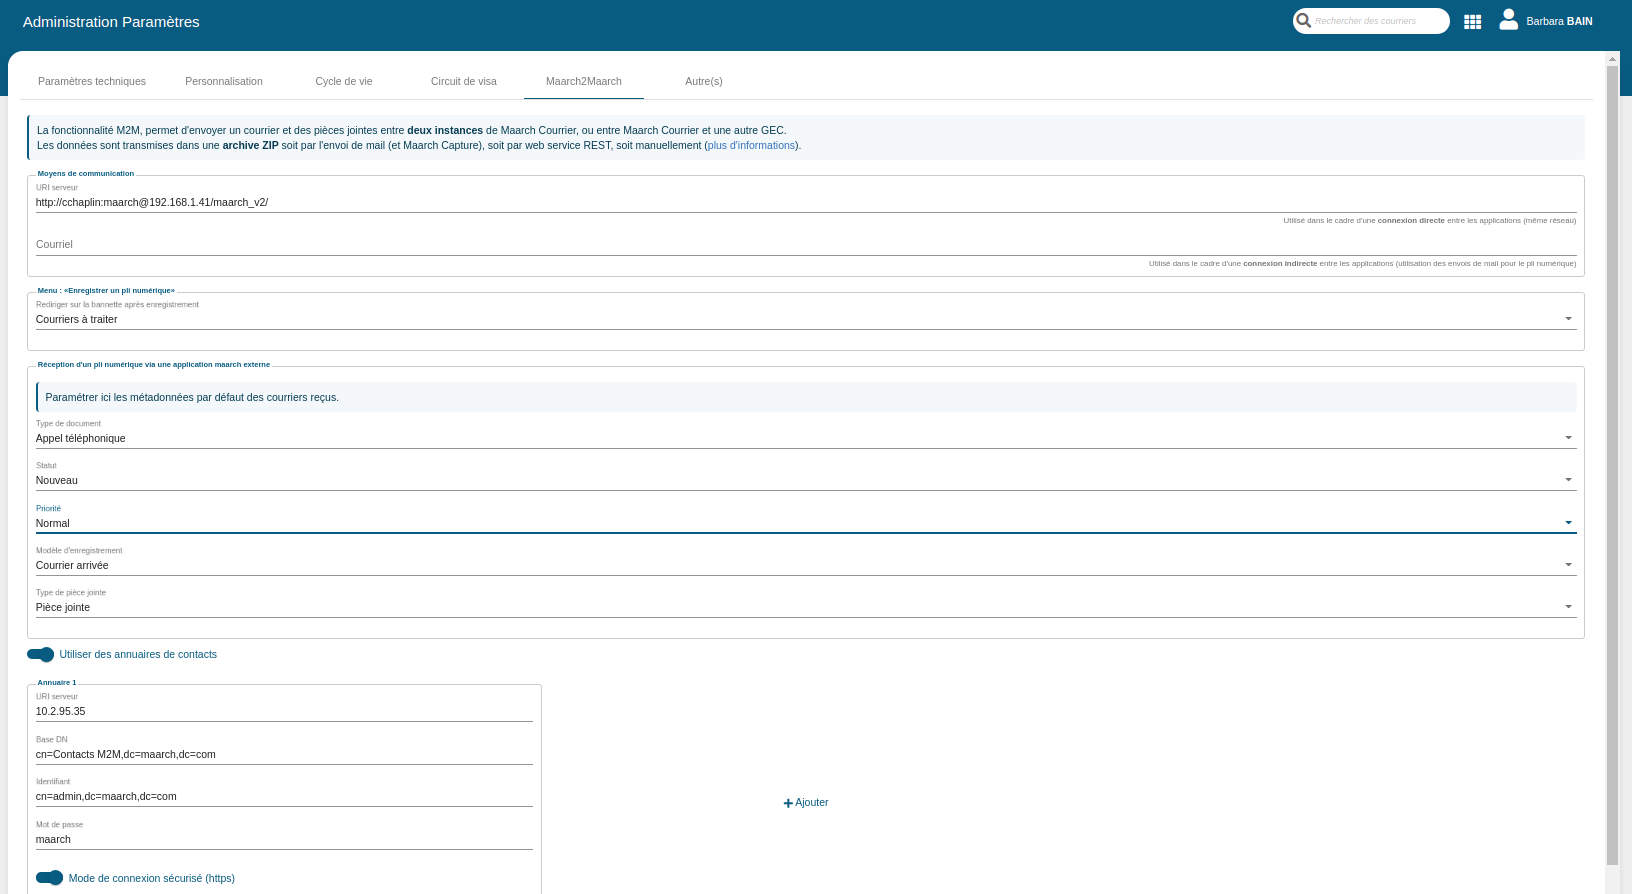Viewport: 1632px width, 894px height.
Task: Click the user profile avatar icon
Action: [1509, 20]
